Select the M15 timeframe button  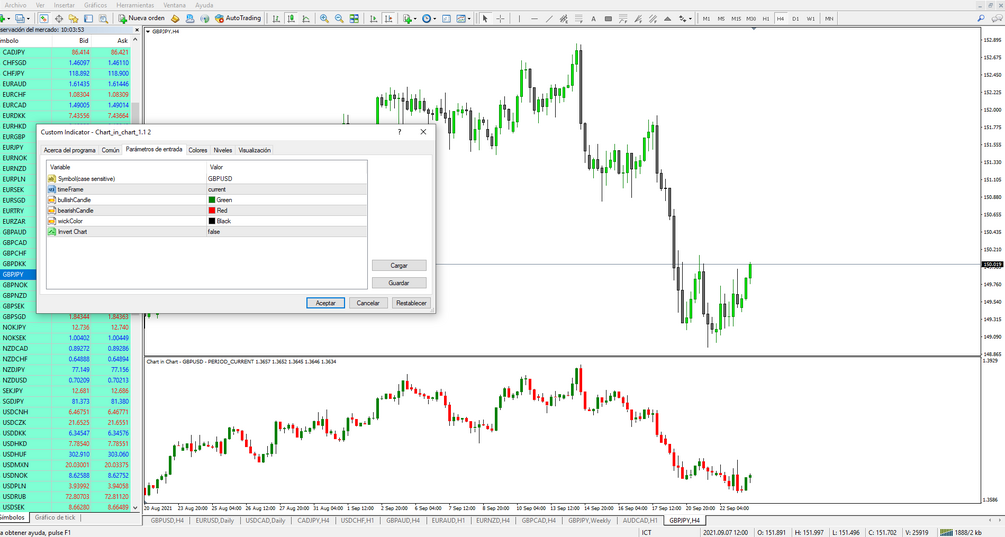(x=736, y=19)
